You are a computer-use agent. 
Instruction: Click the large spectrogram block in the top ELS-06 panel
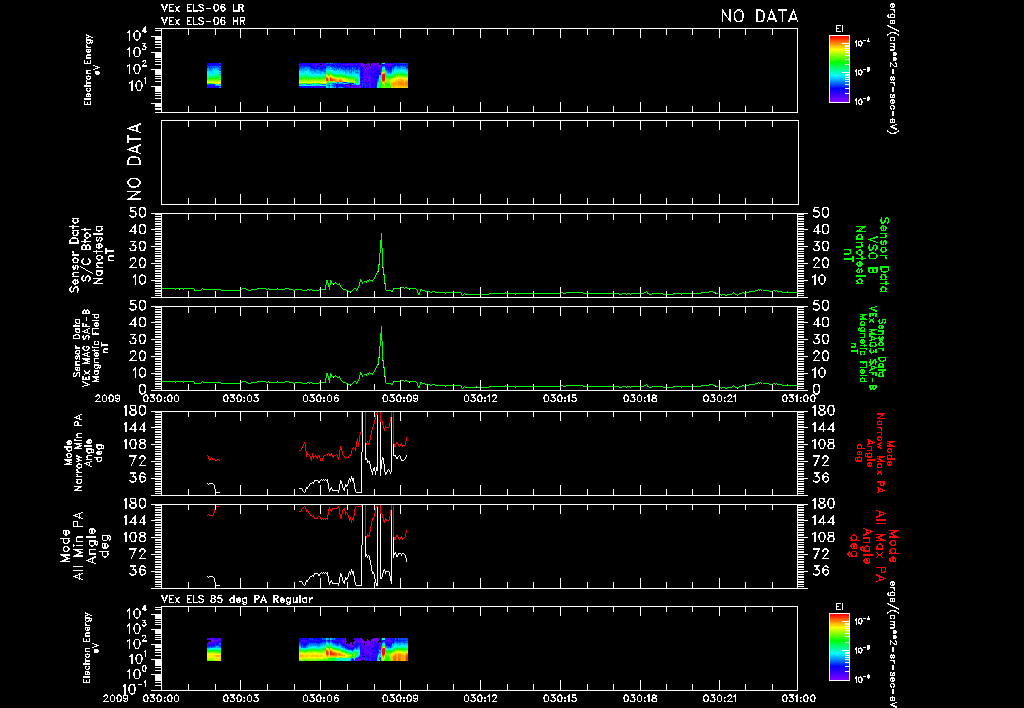click(x=353, y=75)
